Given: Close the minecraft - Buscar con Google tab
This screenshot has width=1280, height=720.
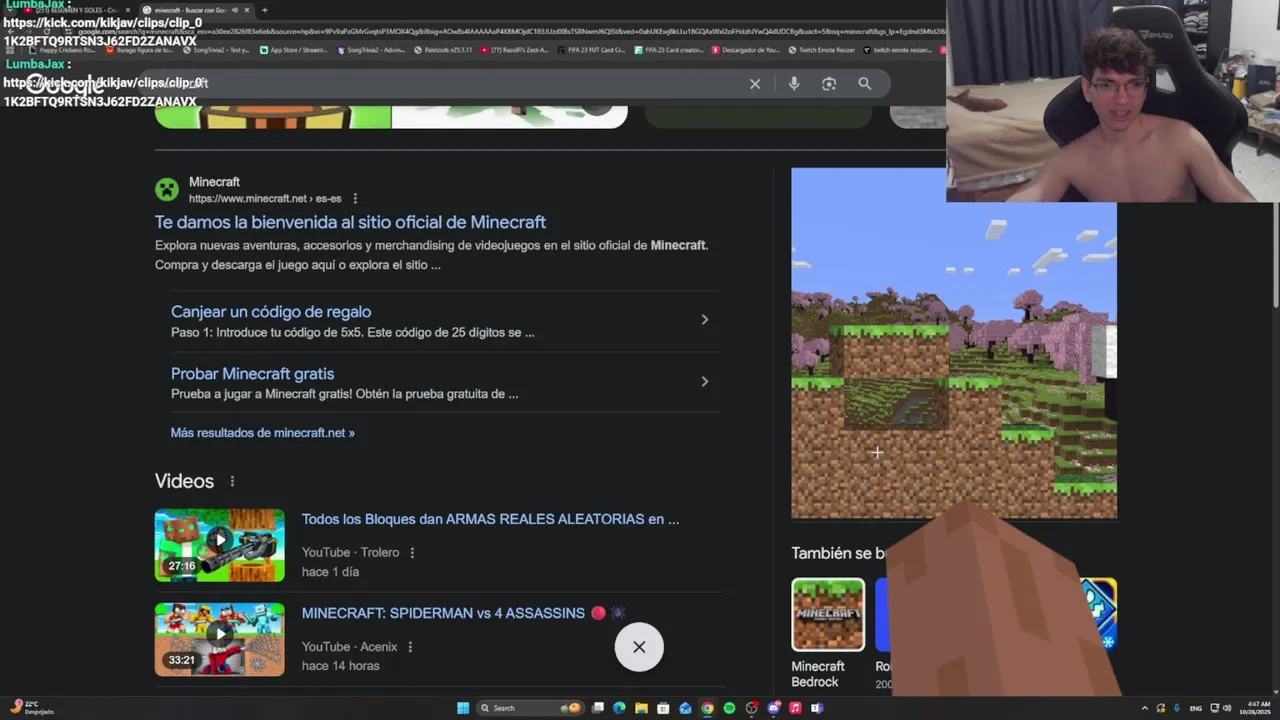Looking at the screenshot, I should tap(247, 10).
